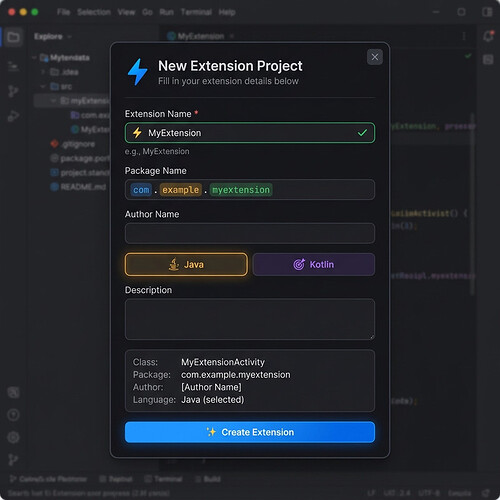Click the sparkle icon on Create Extension

(211, 432)
